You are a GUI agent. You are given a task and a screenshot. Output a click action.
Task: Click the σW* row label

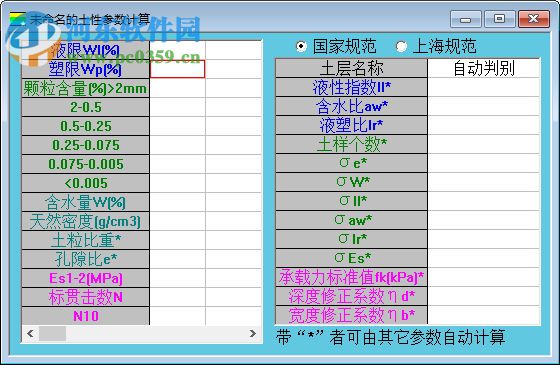[x=351, y=182]
